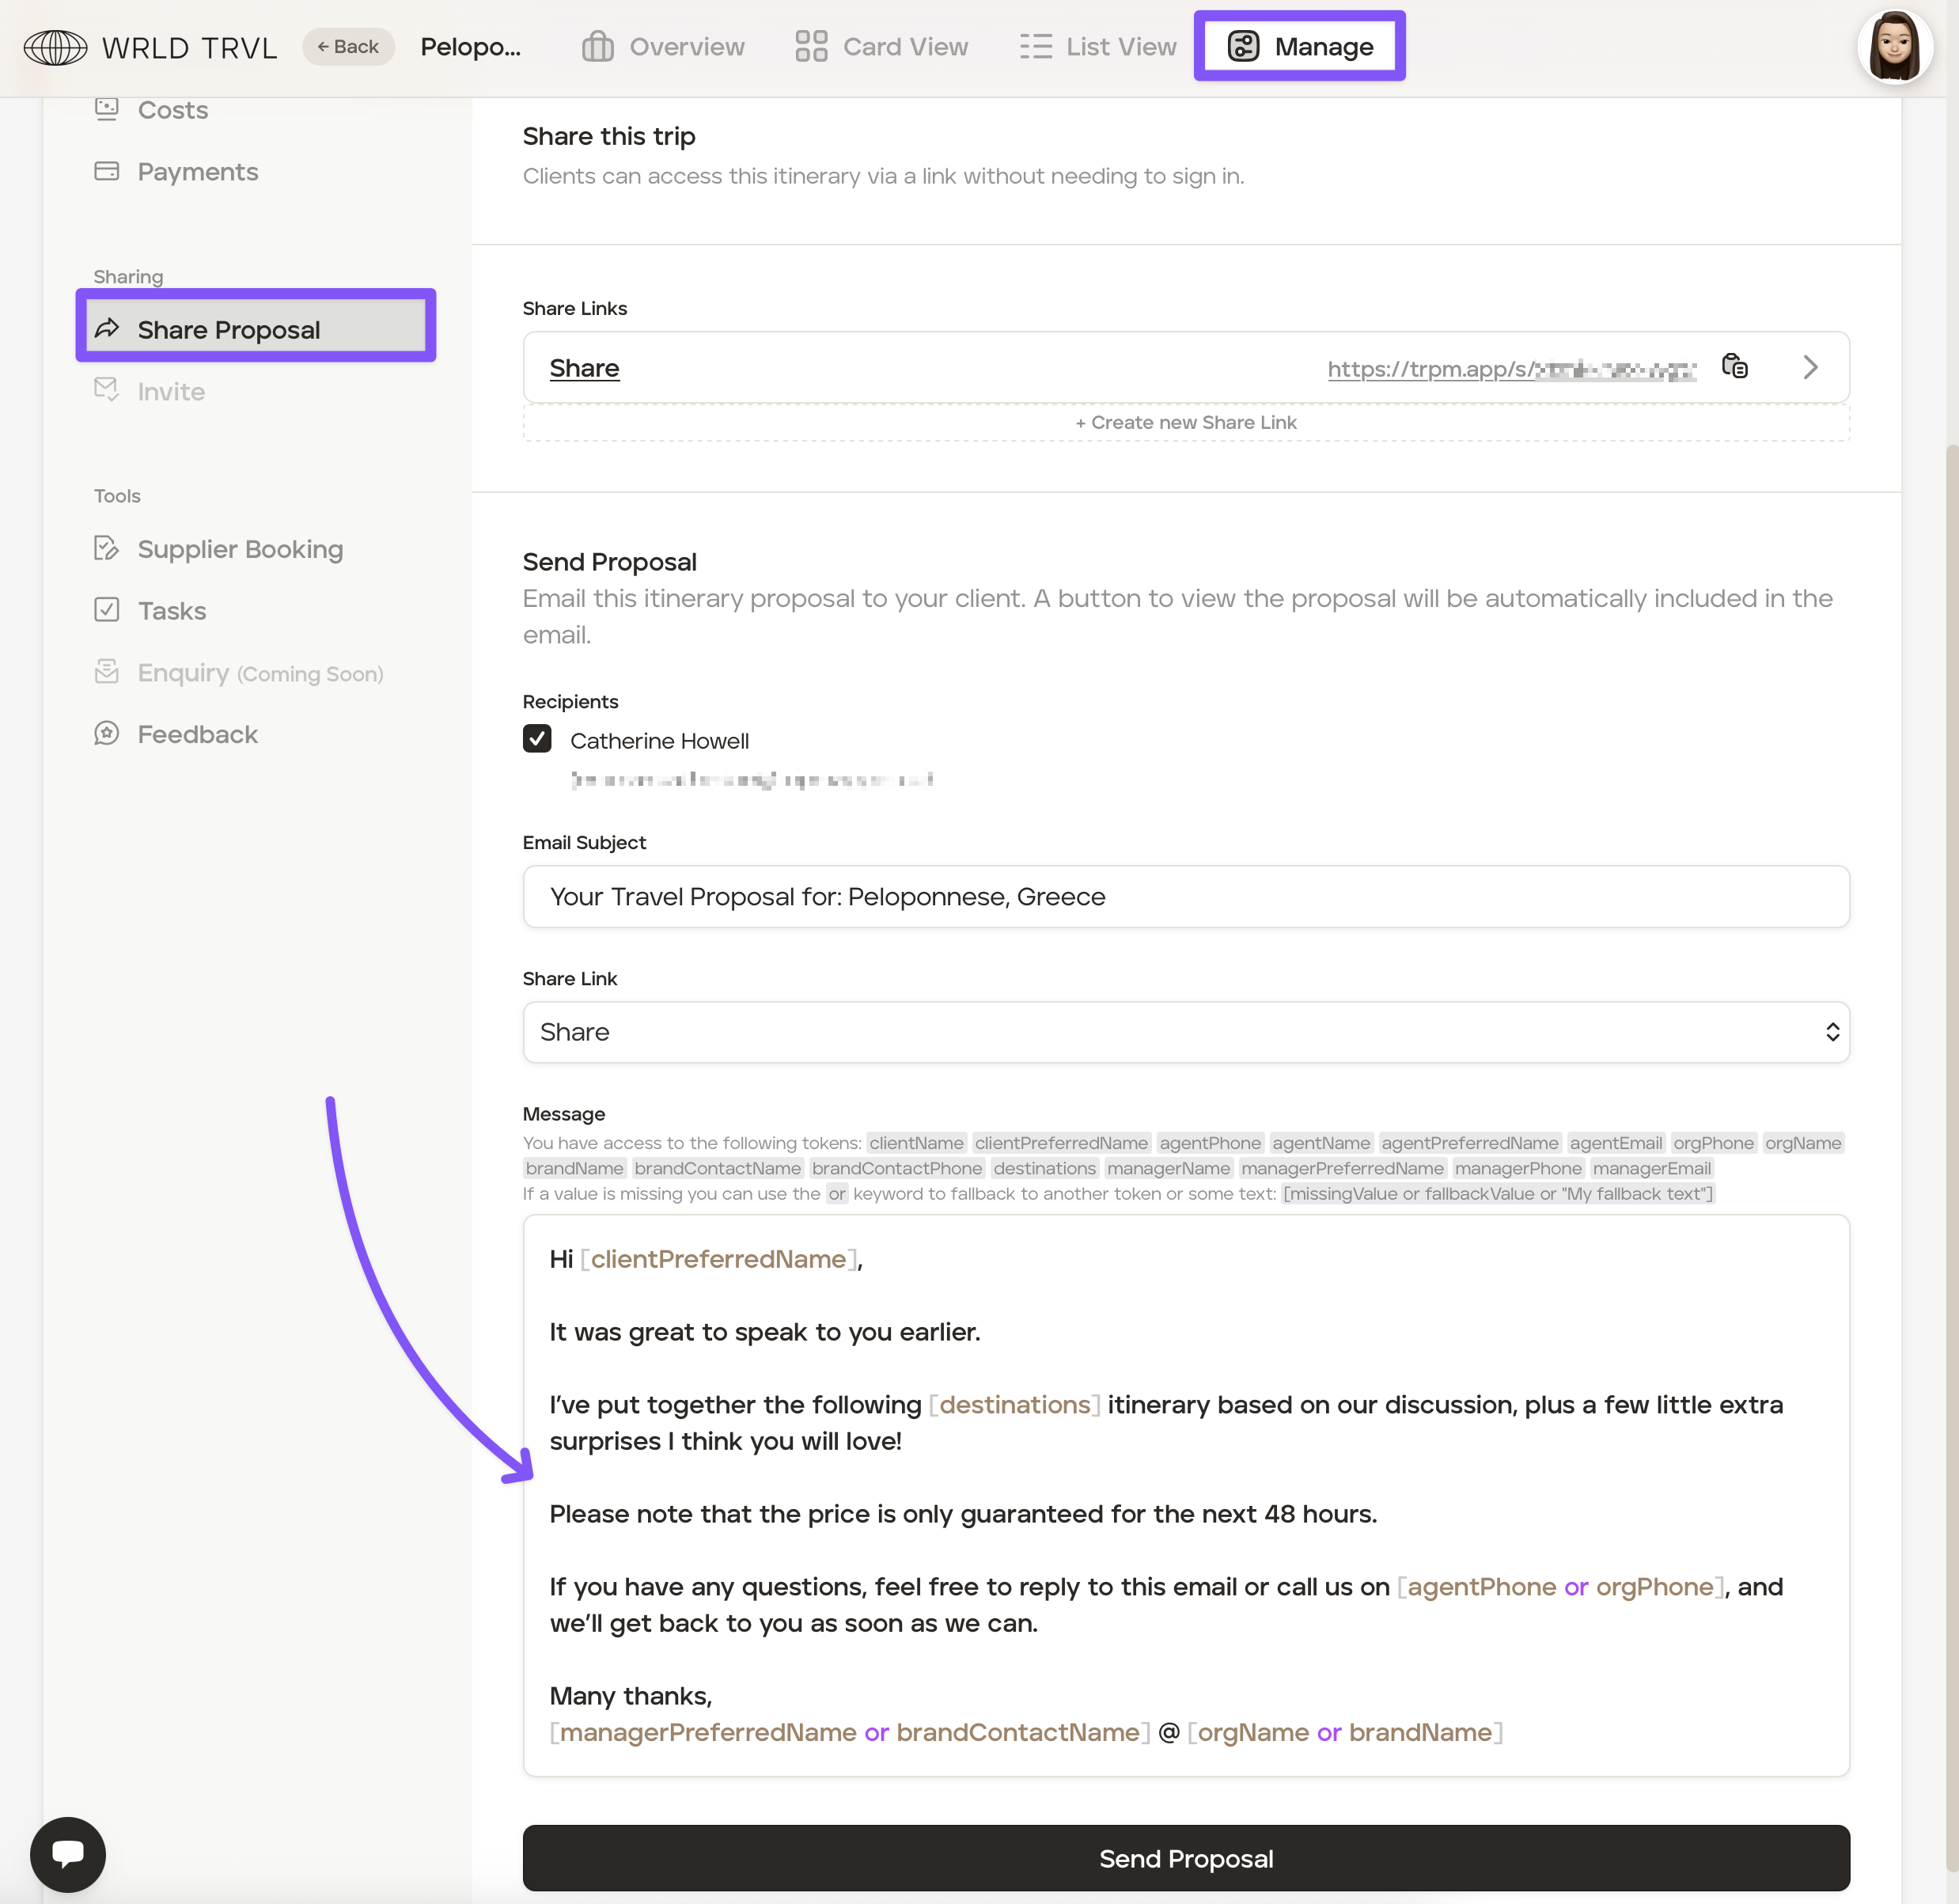
Task: Open the Share Link dropdown
Action: 1185,1032
